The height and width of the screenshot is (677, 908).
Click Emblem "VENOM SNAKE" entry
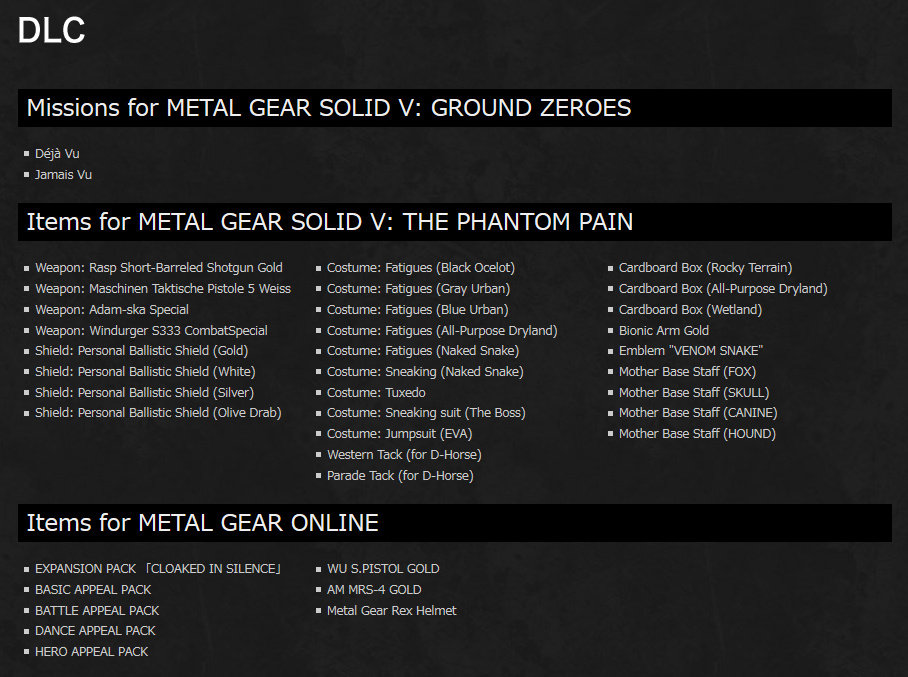[x=690, y=351]
